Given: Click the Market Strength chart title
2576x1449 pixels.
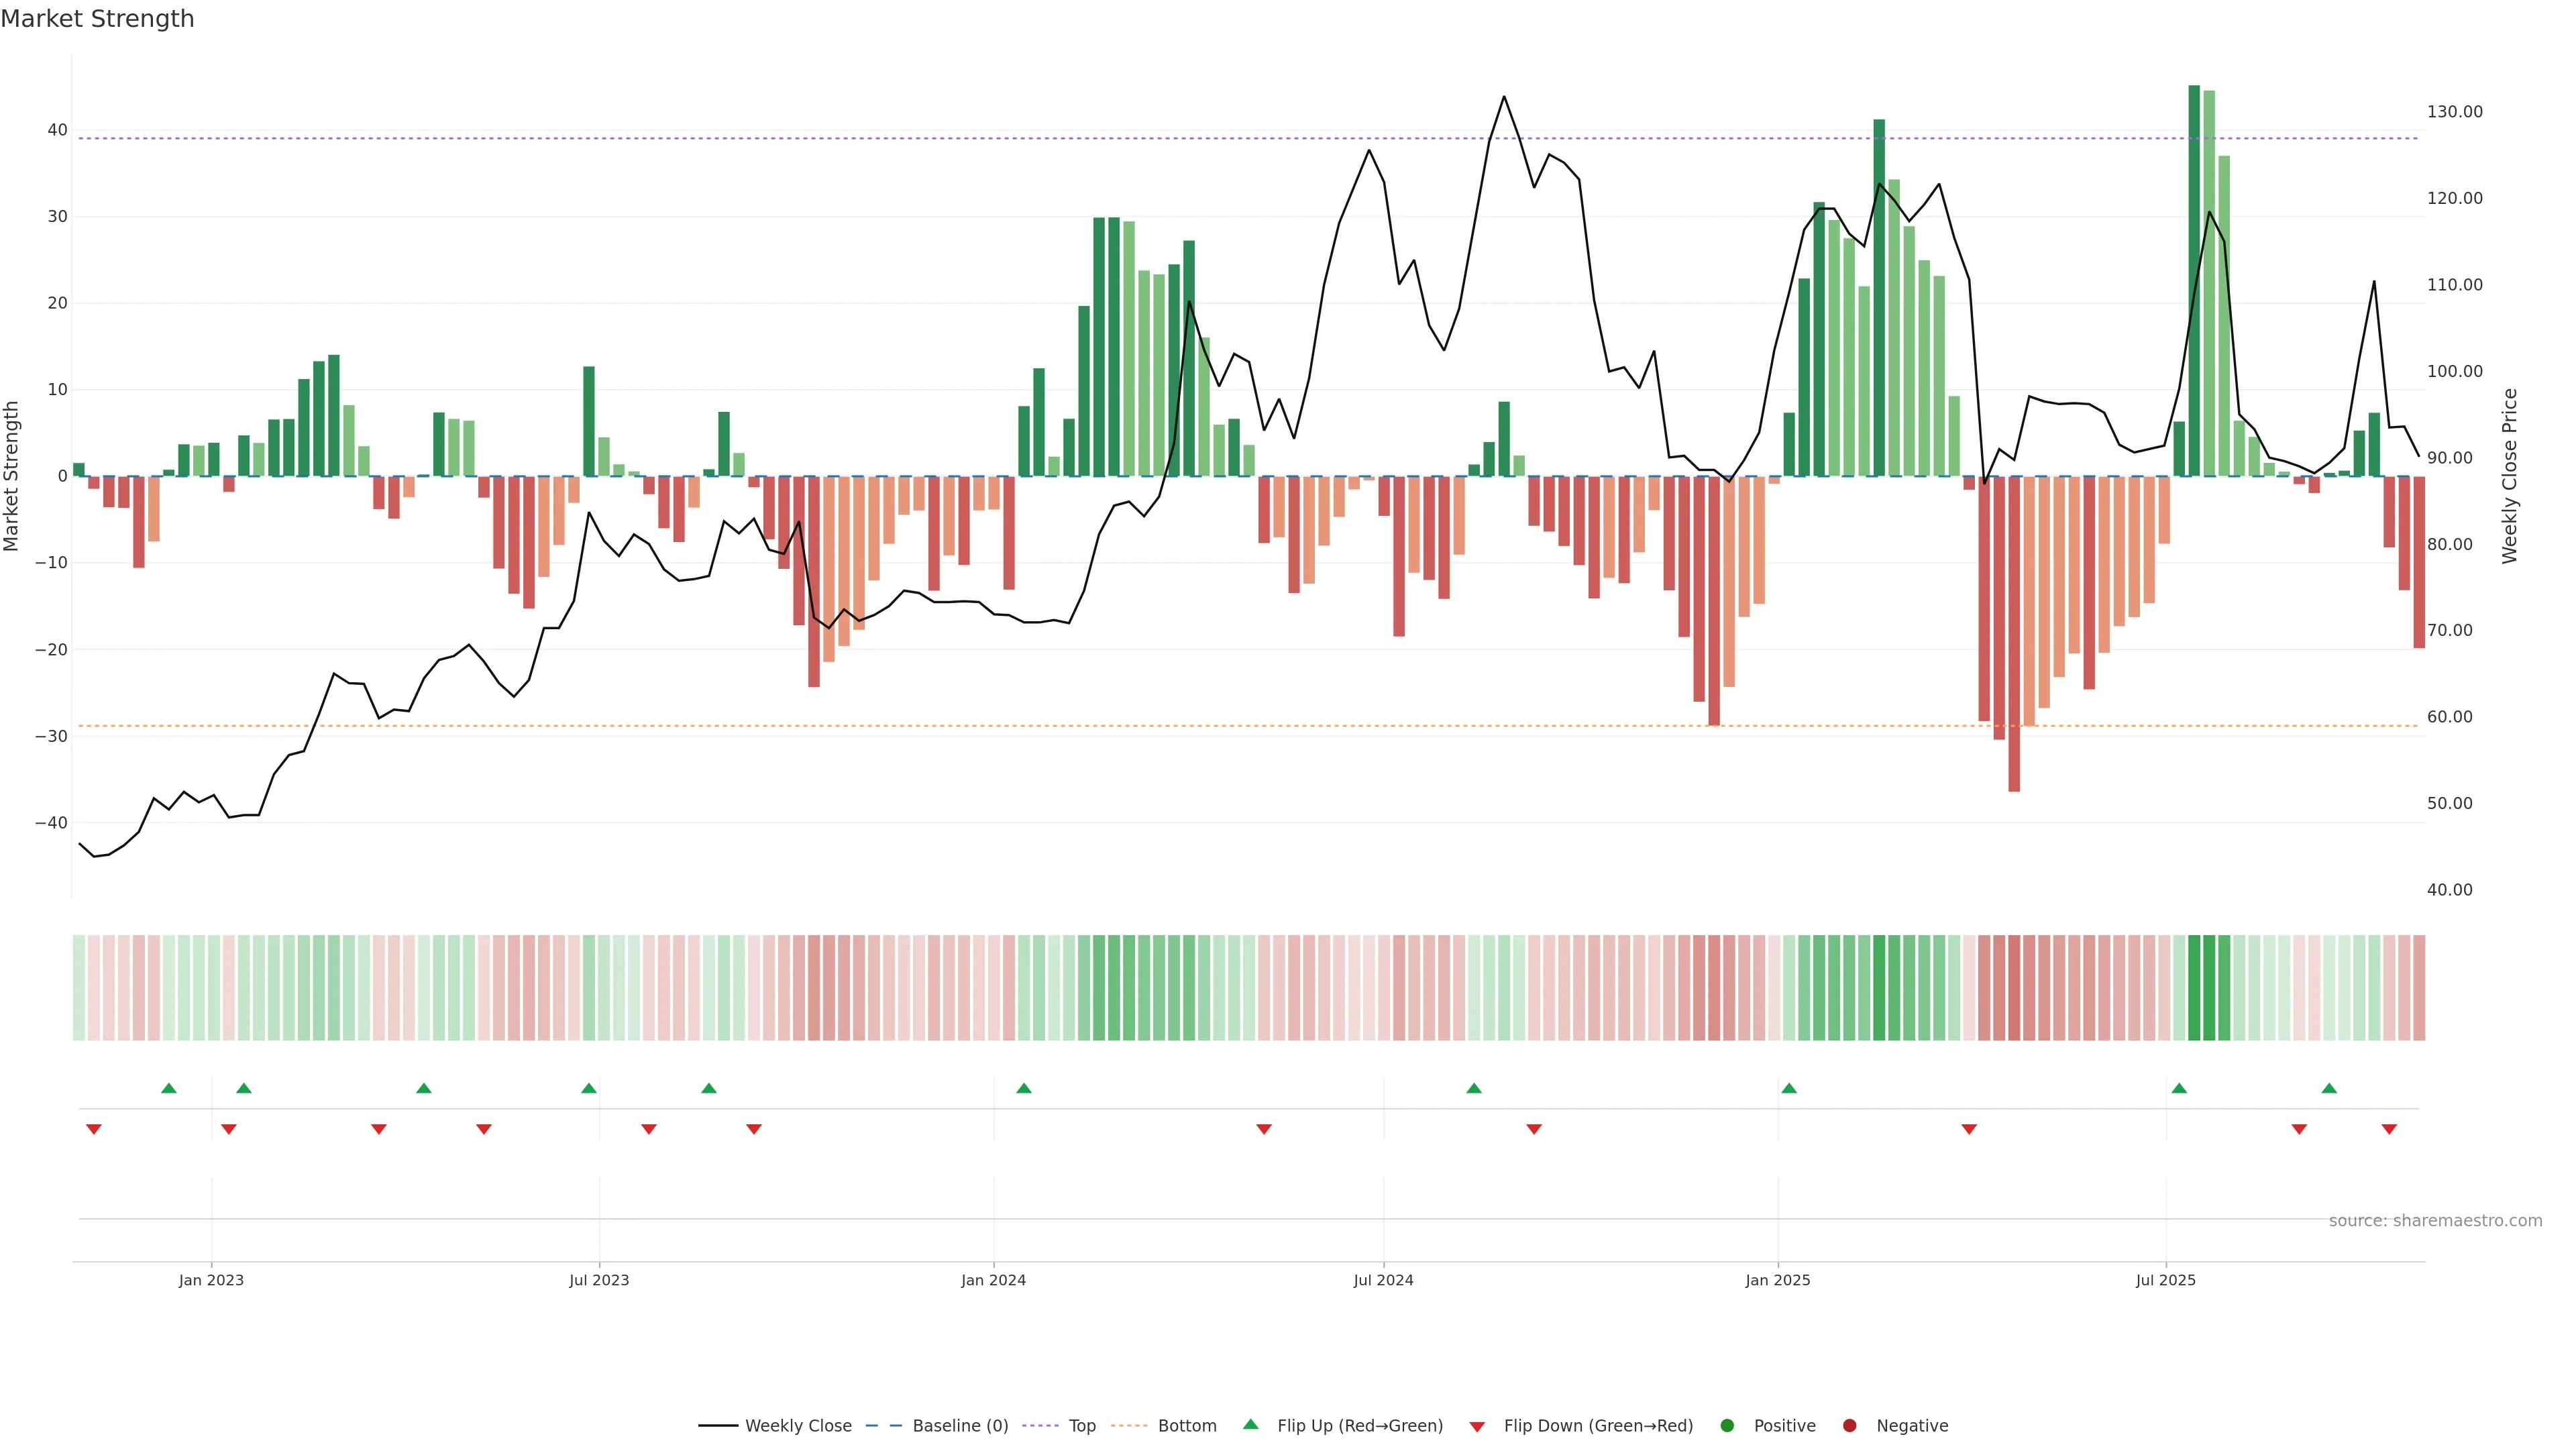Looking at the screenshot, I should 97,19.
